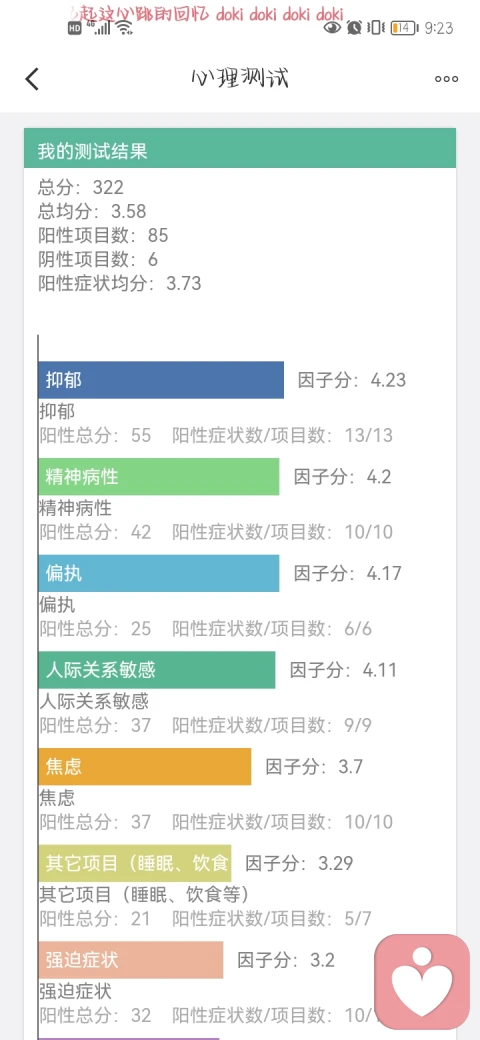The image size is (480, 1040).
Task: Select the blue 抑郁 bar
Action: [x=161, y=380]
